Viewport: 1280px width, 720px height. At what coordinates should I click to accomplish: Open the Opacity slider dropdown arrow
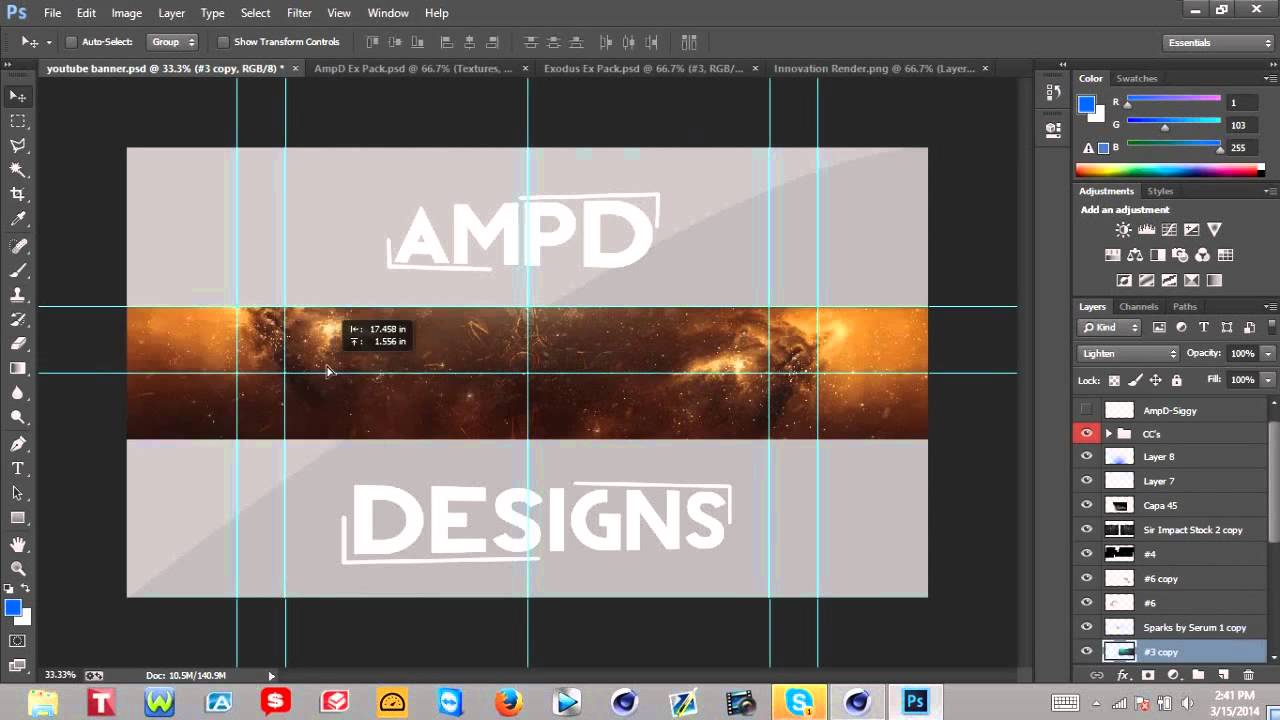pyautogui.click(x=1268, y=353)
